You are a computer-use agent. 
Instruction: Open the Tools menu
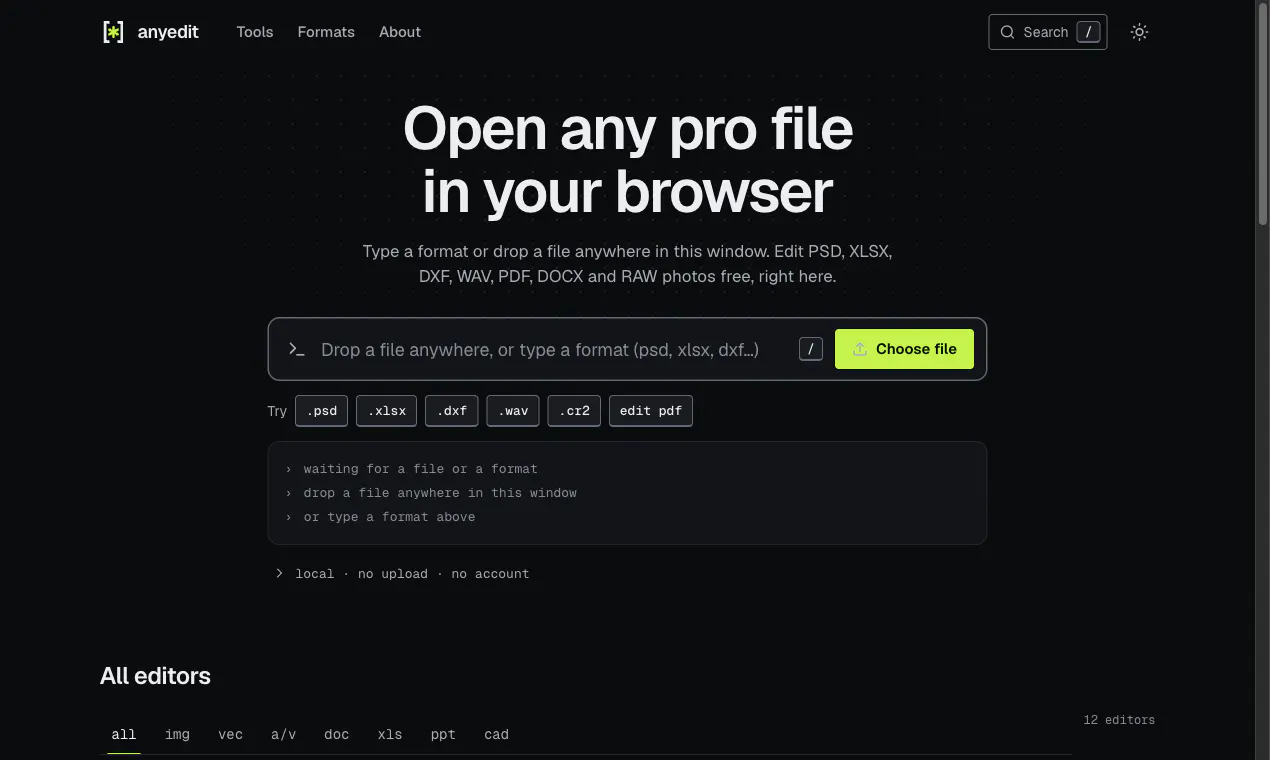coord(255,32)
